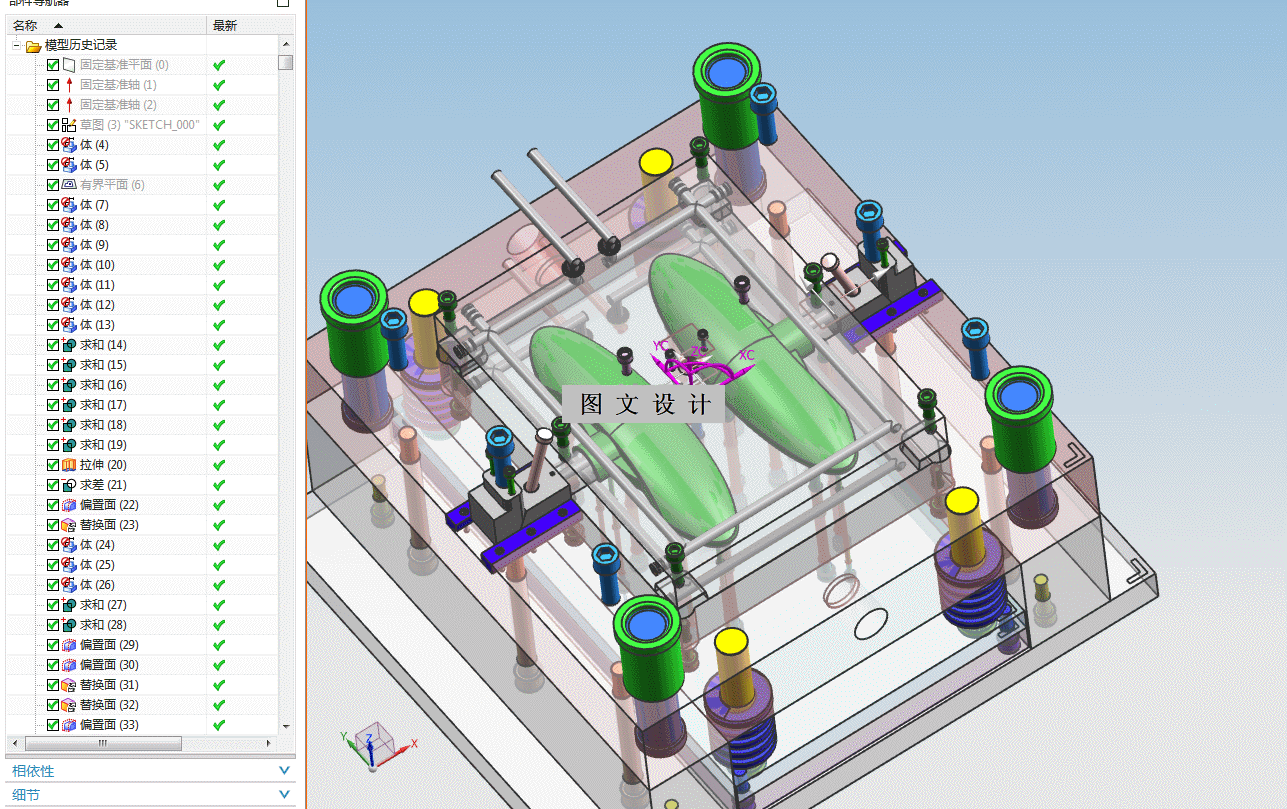The width and height of the screenshot is (1287, 809).
Task: Select the 求和 (19) tree row
Action: [141, 445]
